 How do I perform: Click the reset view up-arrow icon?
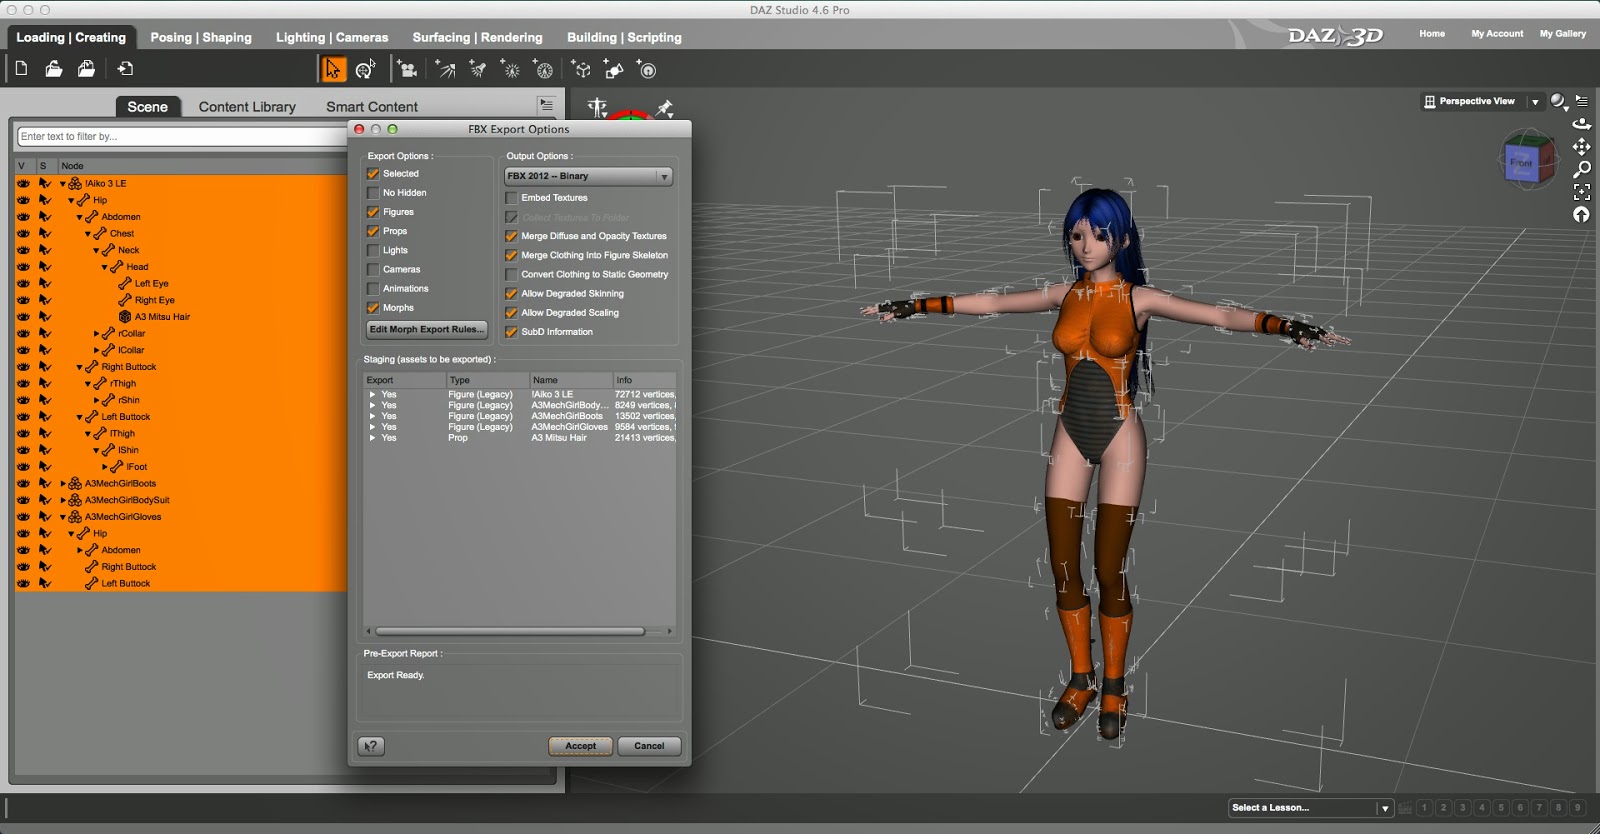click(x=1582, y=214)
